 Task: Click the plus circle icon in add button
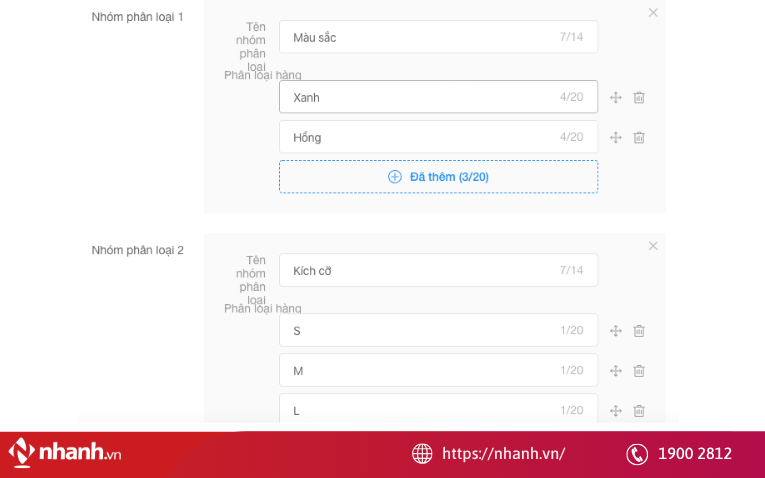coord(395,177)
